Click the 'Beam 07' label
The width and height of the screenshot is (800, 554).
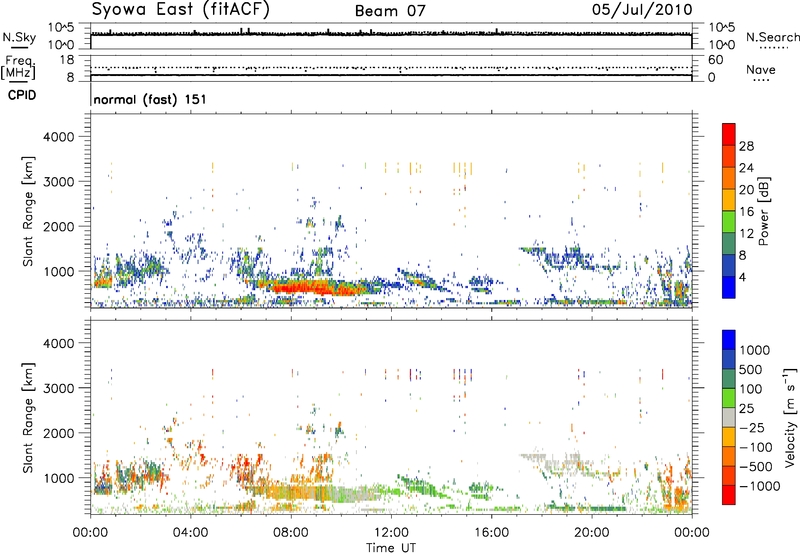390,11
